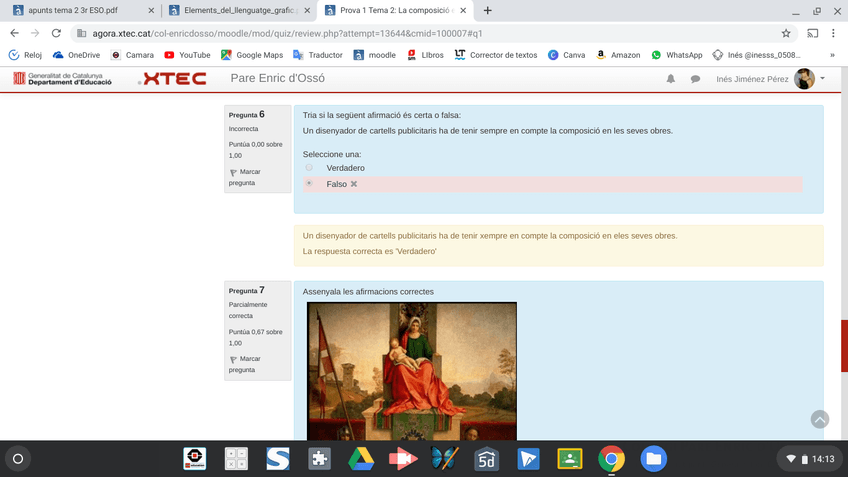Screen dimensions: 848x477
Task: Open the red video camera app in shelf
Action: 403,459
